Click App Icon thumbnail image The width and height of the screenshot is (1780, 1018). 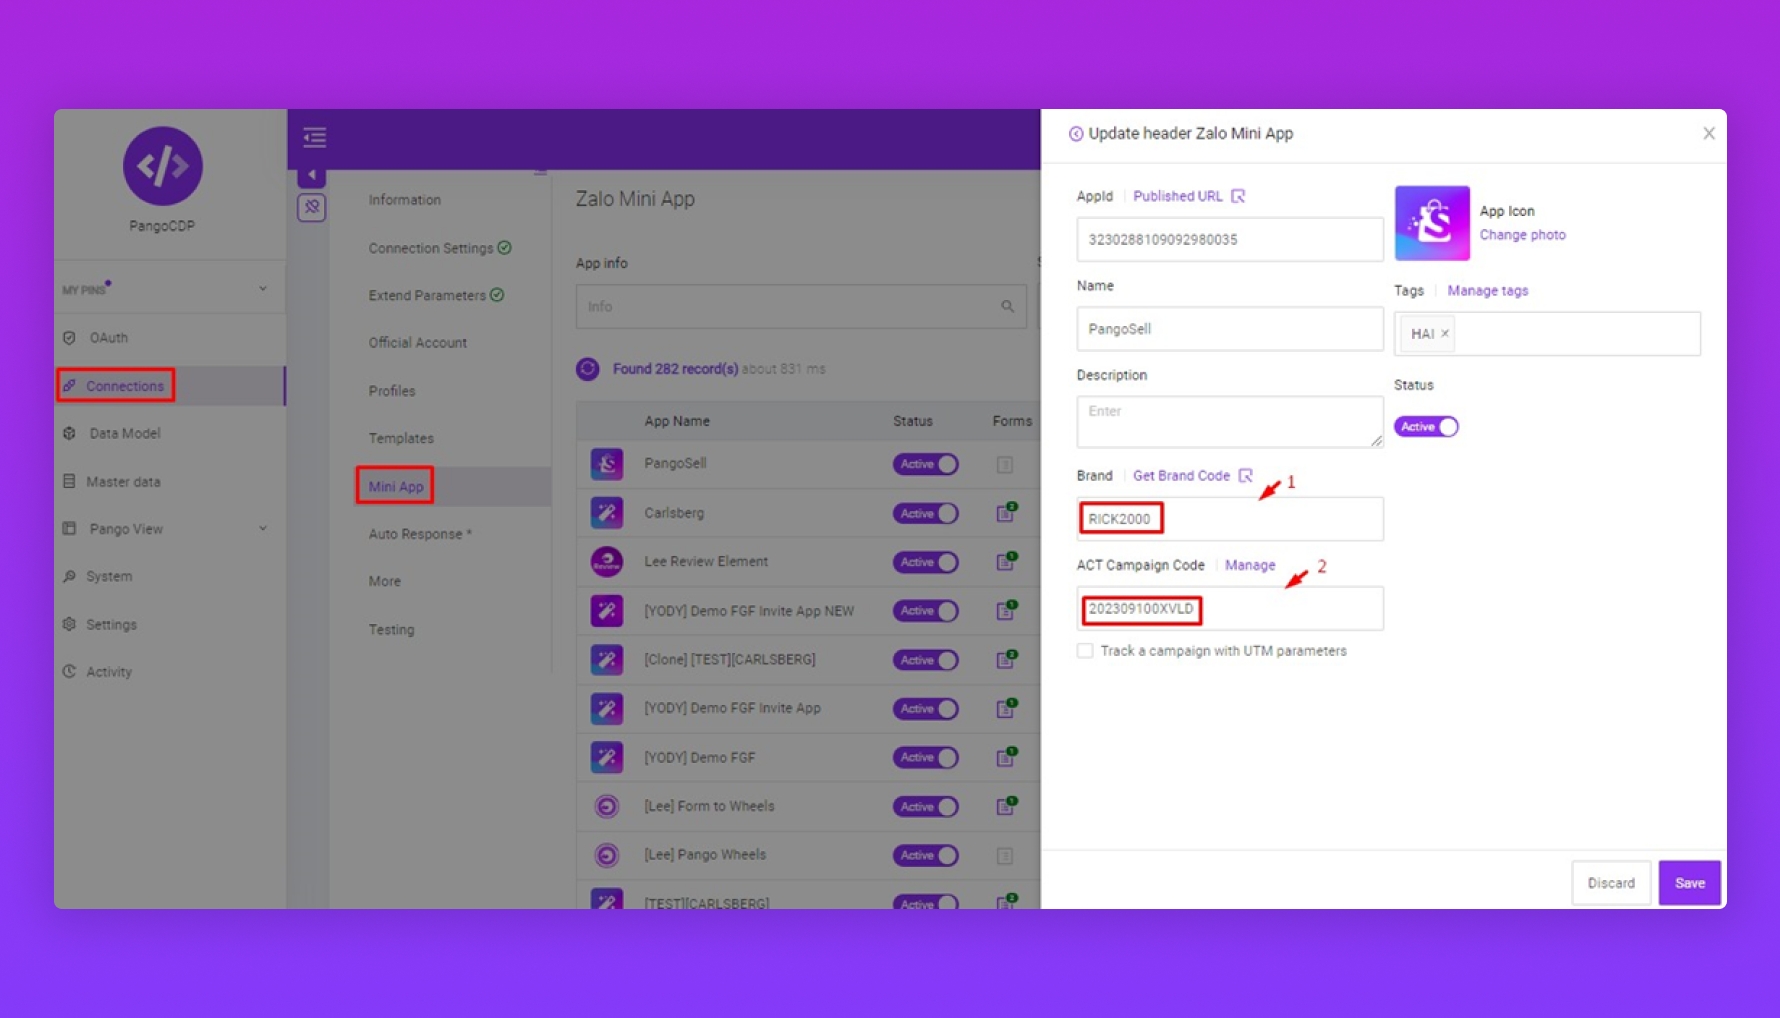coord(1432,223)
